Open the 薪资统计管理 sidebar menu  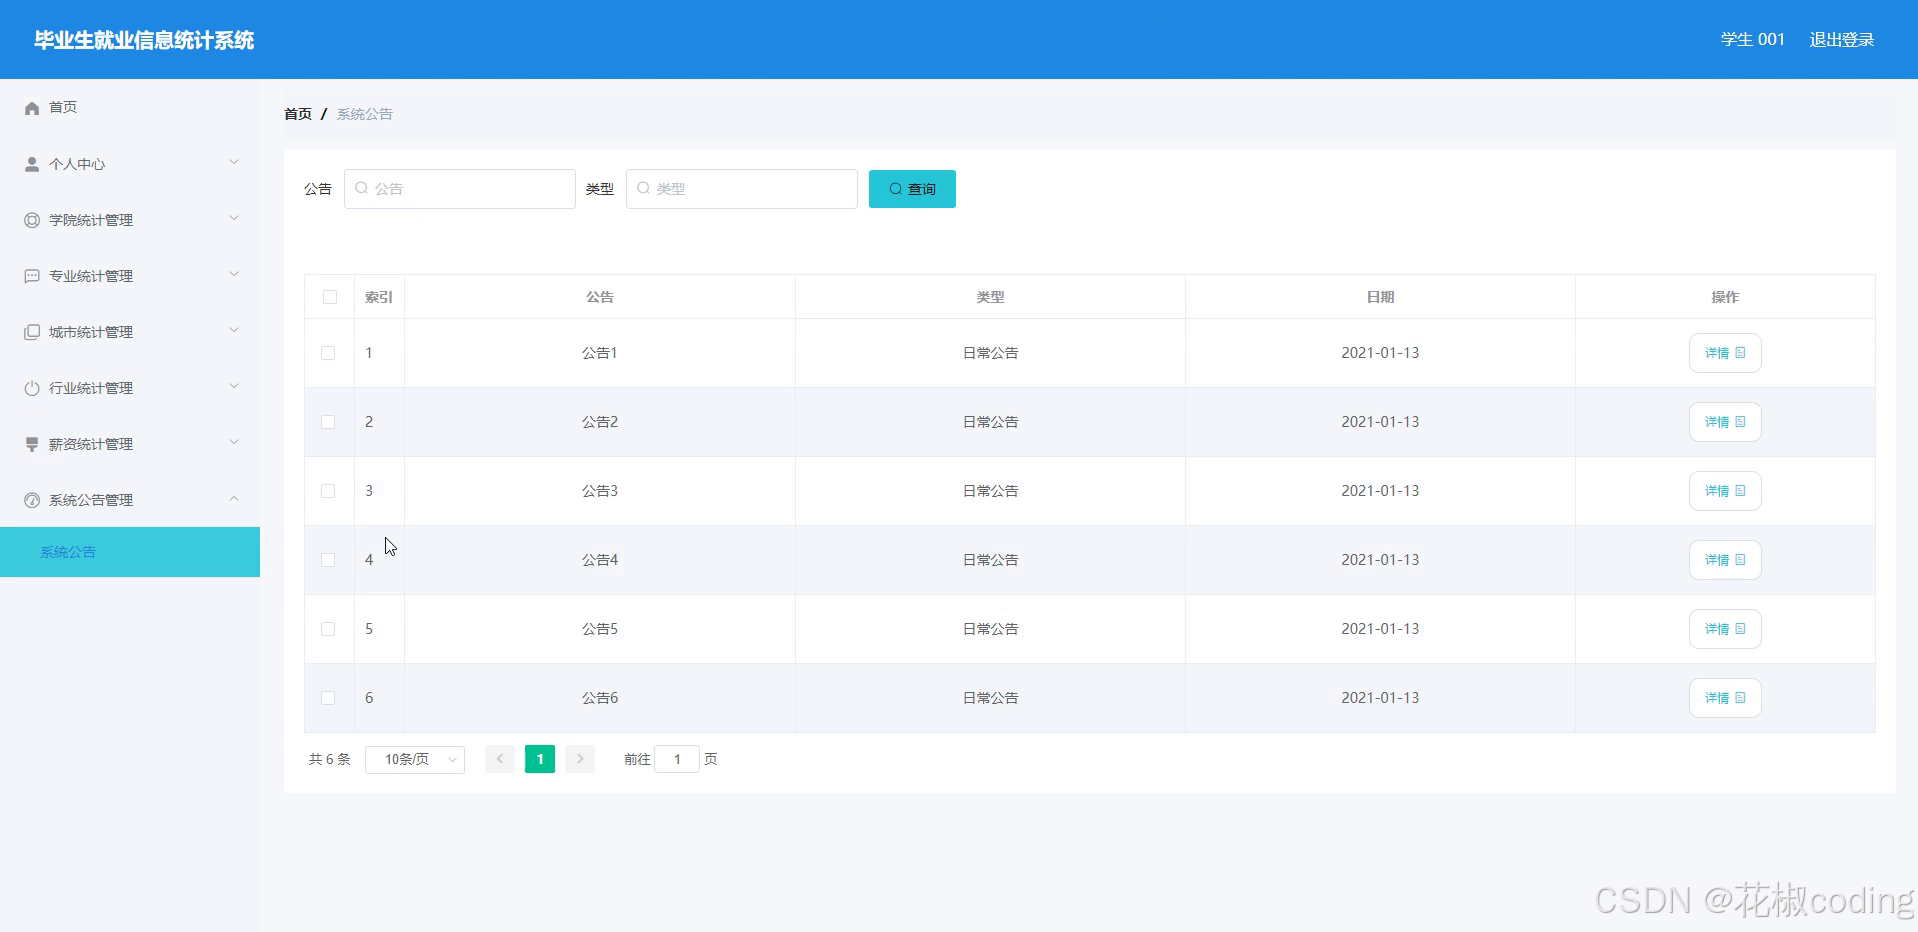(130, 444)
